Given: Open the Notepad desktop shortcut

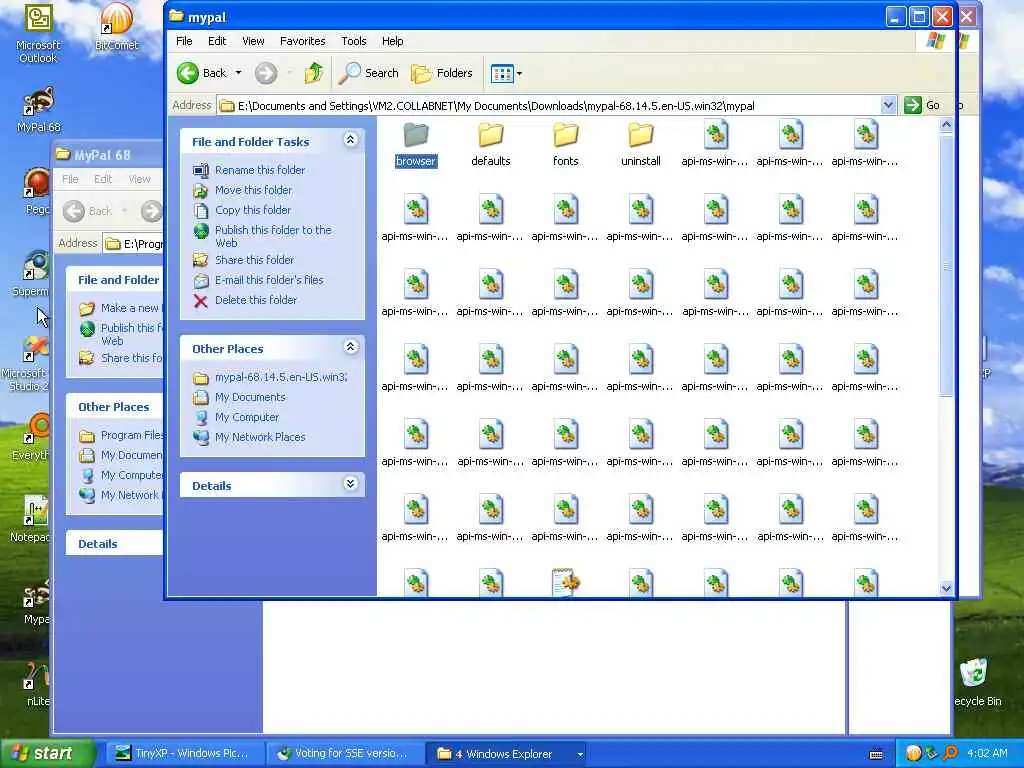Looking at the screenshot, I should [x=30, y=519].
